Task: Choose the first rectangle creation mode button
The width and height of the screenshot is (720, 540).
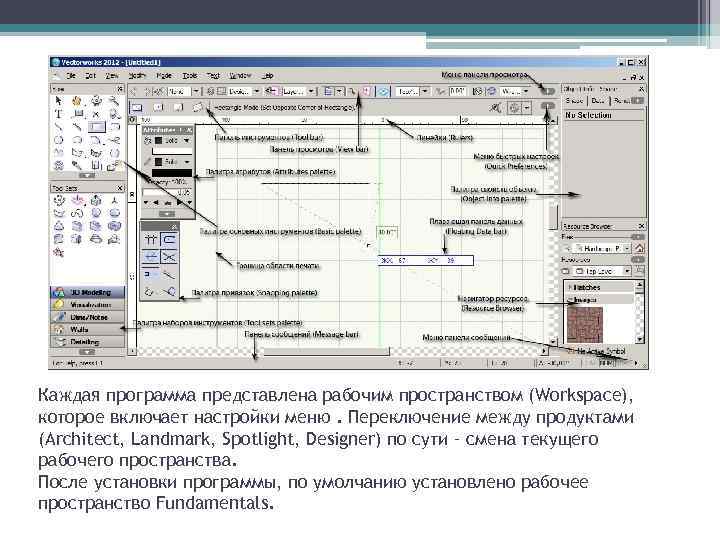Action: coord(137,107)
